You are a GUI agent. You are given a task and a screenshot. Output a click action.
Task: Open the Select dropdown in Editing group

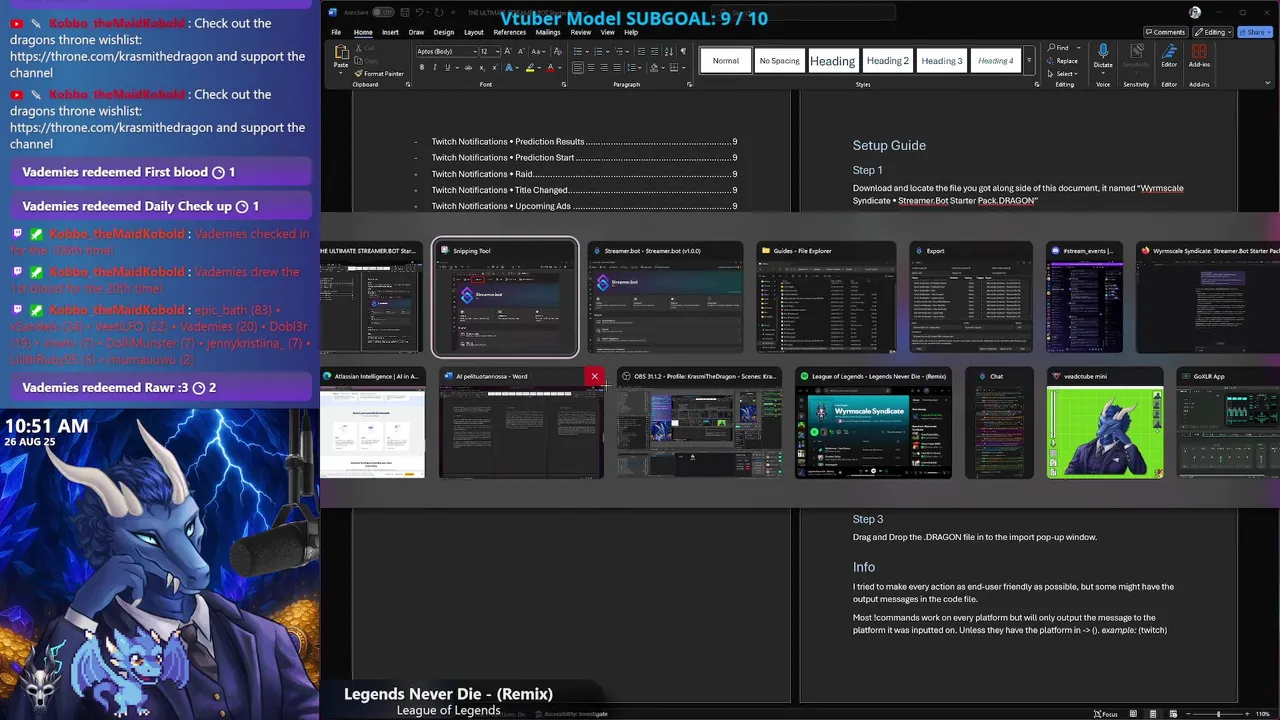click(1062, 74)
